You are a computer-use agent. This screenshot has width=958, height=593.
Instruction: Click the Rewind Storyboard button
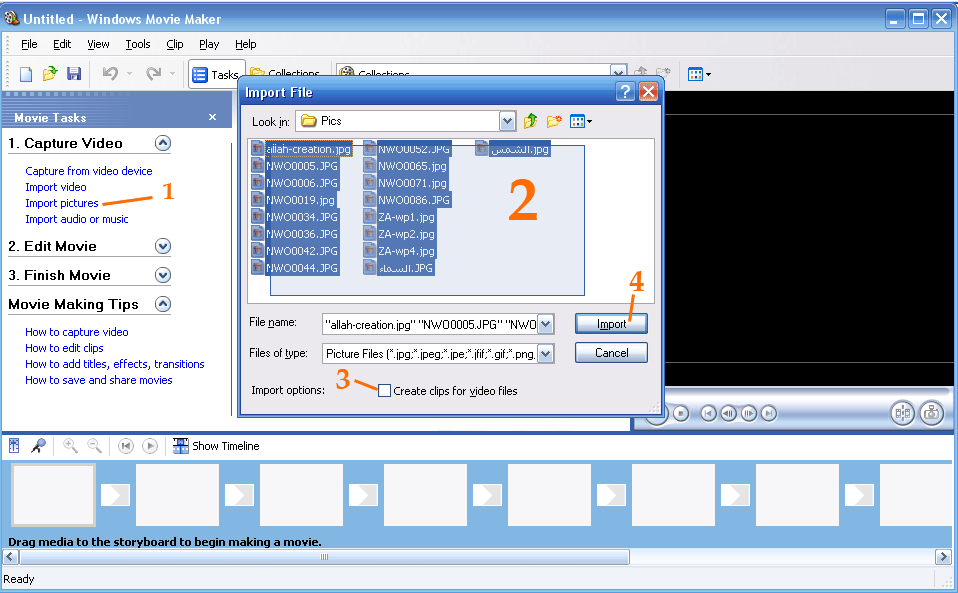click(x=126, y=446)
